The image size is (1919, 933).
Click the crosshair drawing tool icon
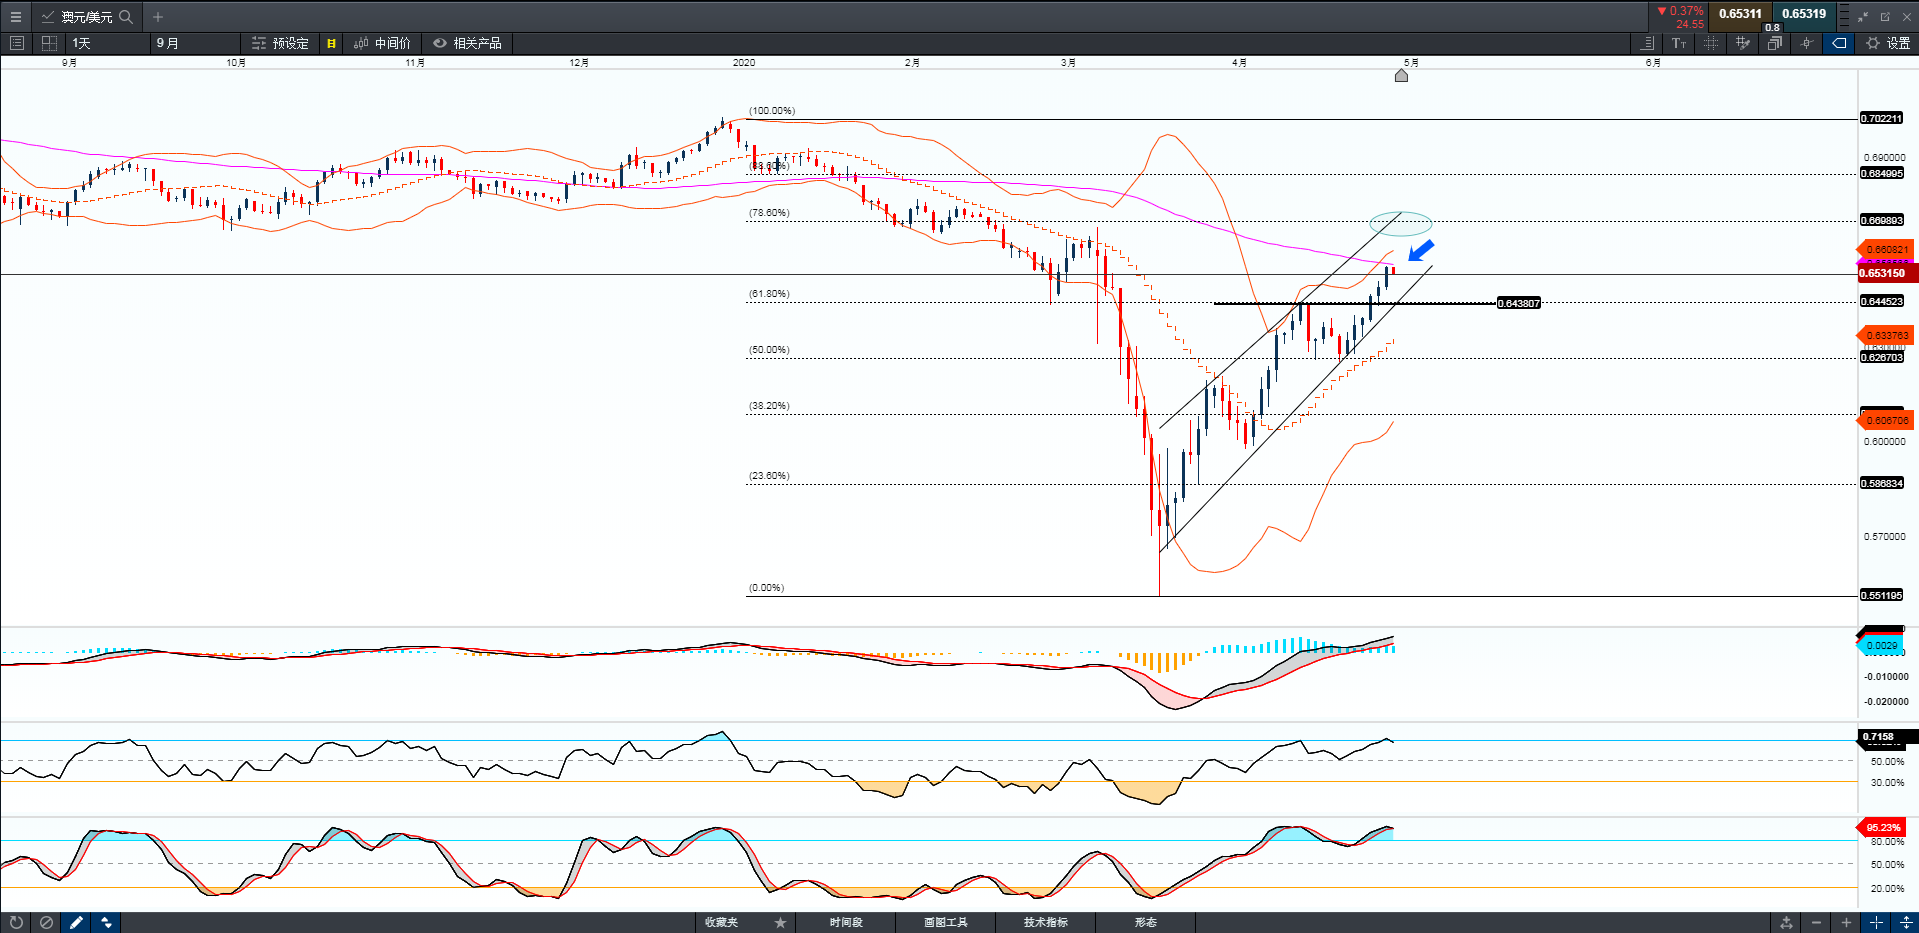1743,43
